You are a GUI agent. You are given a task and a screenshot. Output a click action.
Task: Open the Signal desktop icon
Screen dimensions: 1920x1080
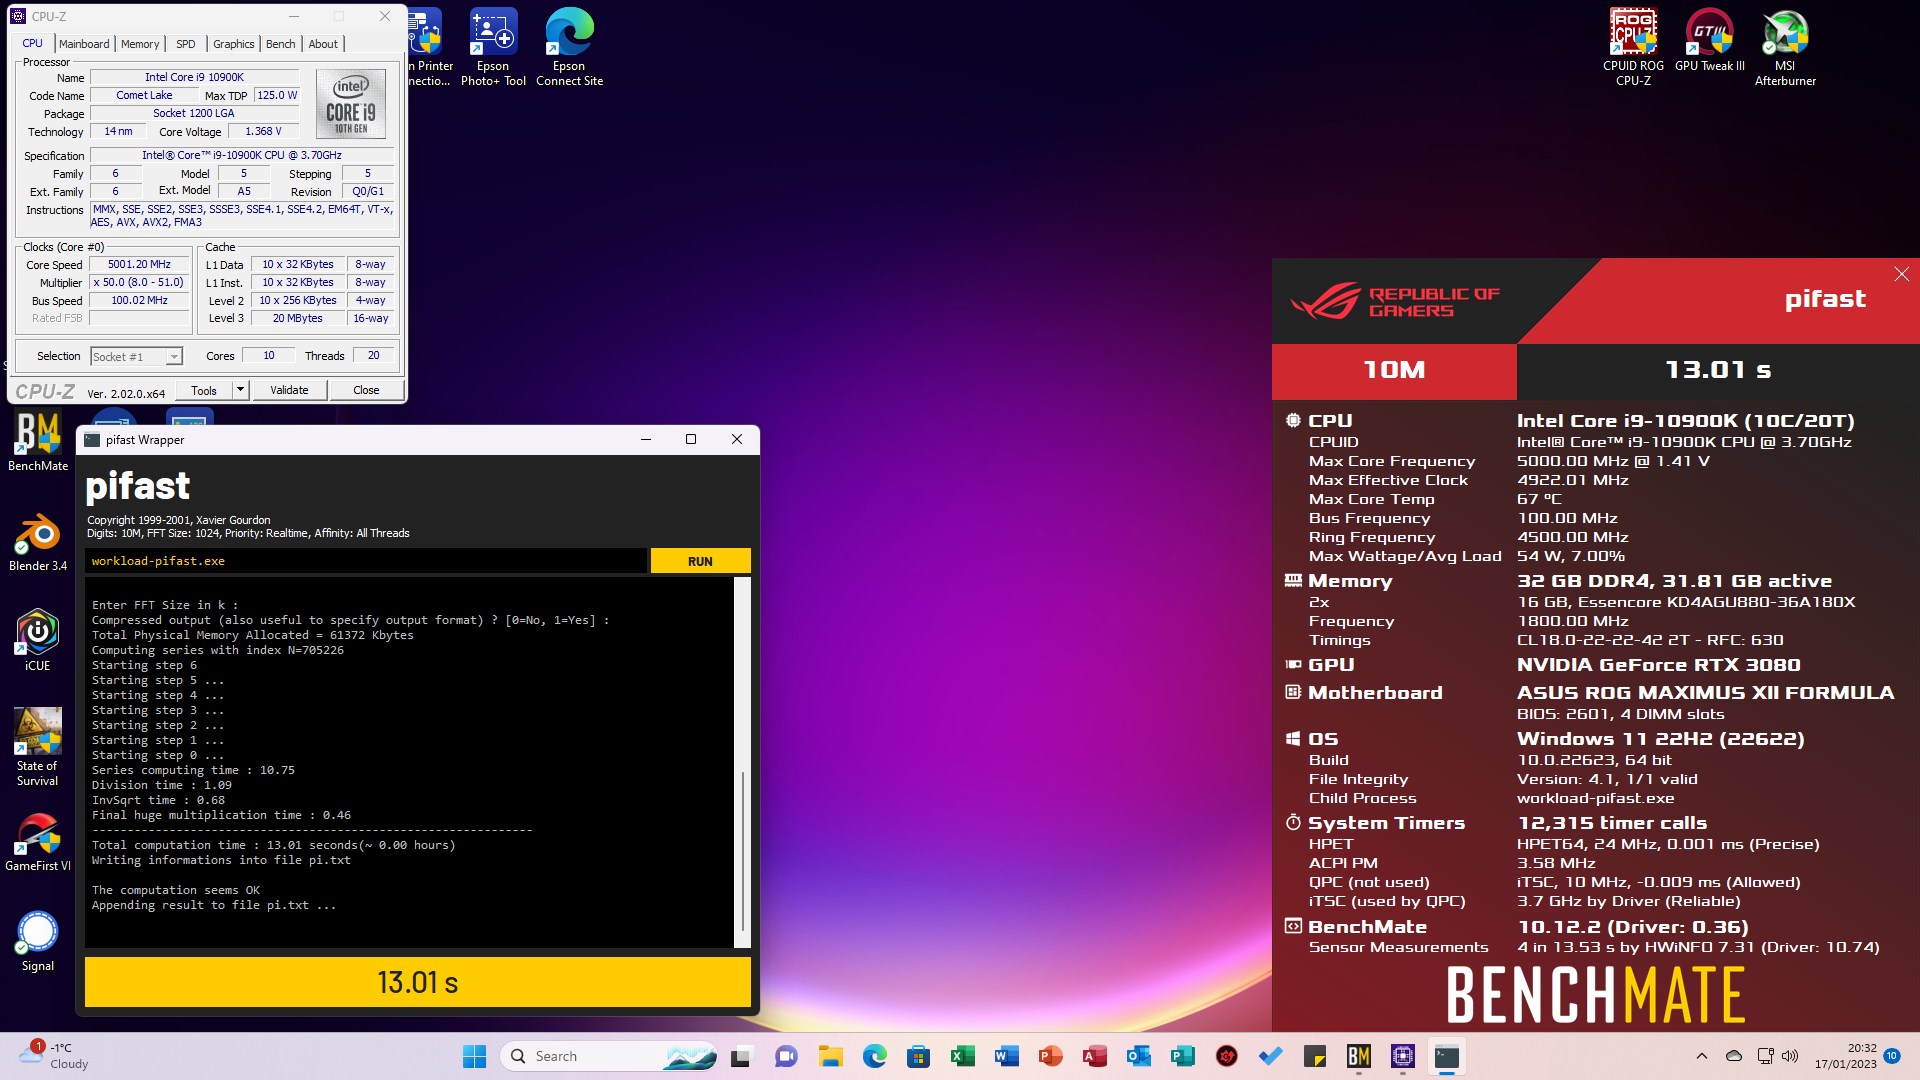(x=38, y=940)
